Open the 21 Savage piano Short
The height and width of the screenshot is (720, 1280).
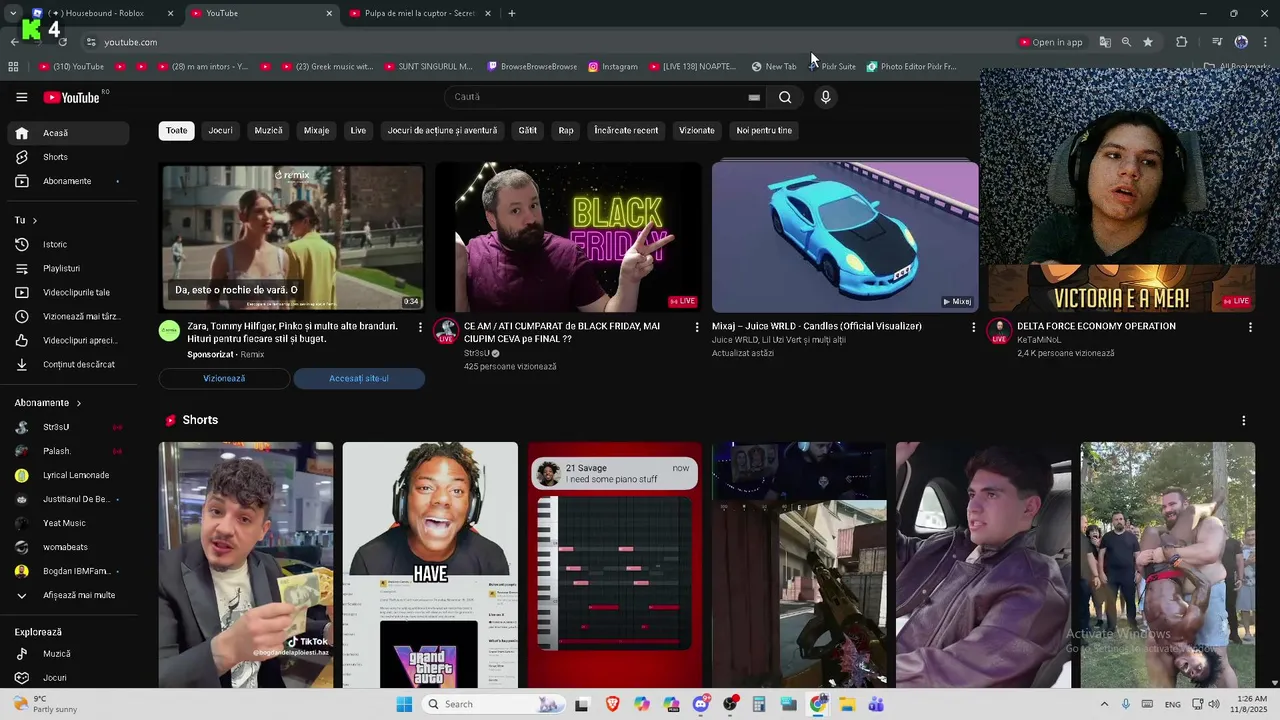[x=615, y=565]
